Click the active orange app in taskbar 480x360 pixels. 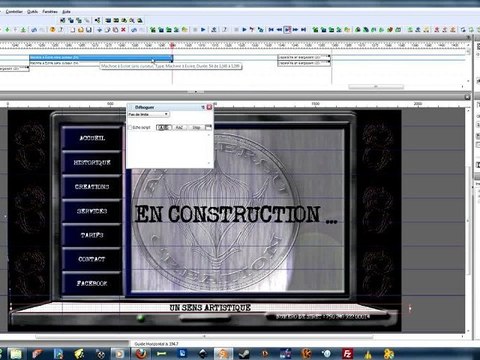click(x=223, y=353)
